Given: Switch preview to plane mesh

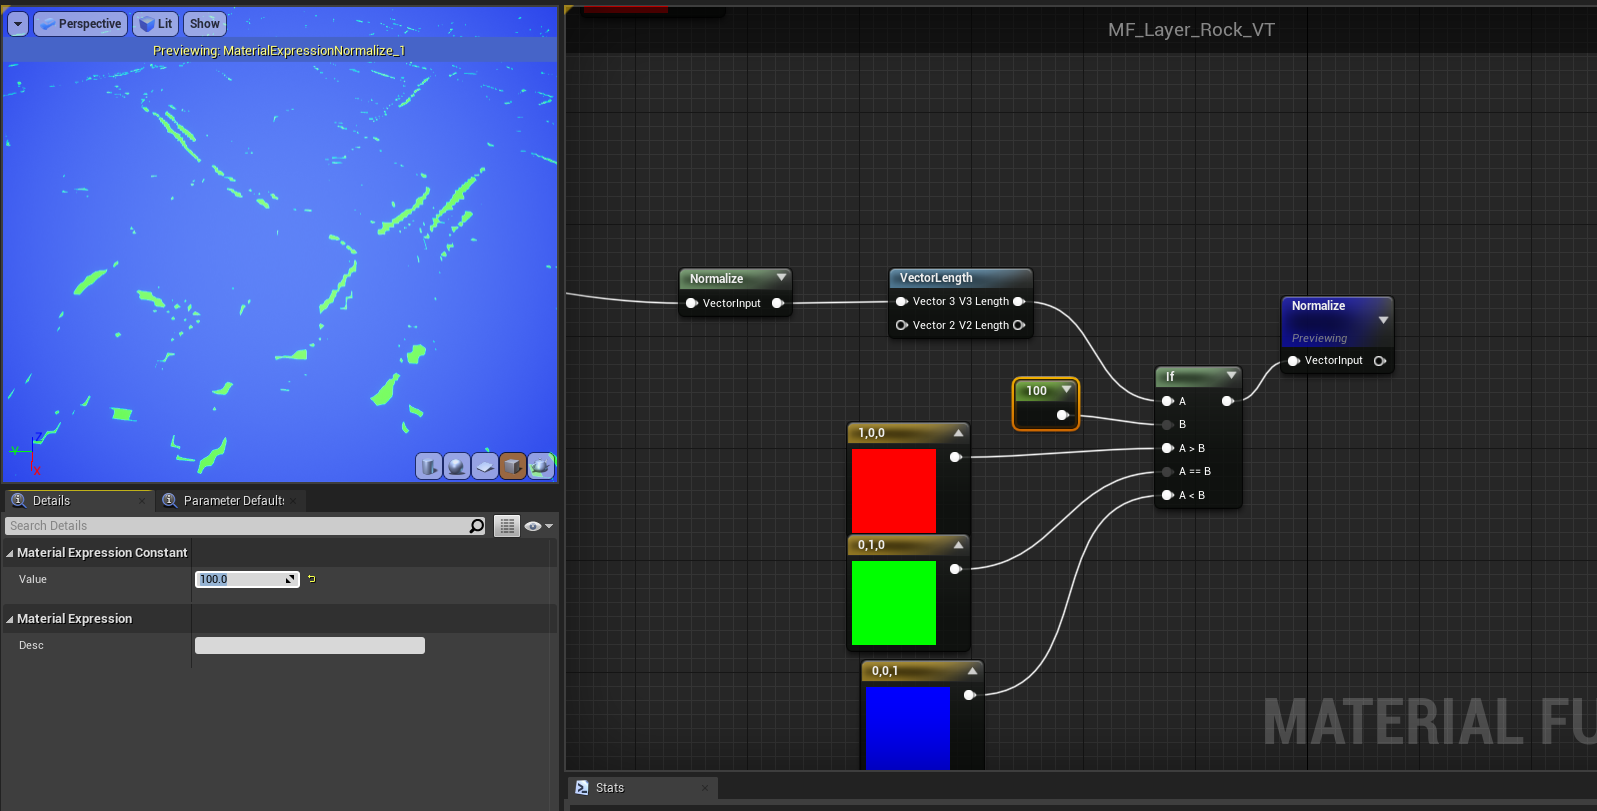Looking at the screenshot, I should (485, 466).
